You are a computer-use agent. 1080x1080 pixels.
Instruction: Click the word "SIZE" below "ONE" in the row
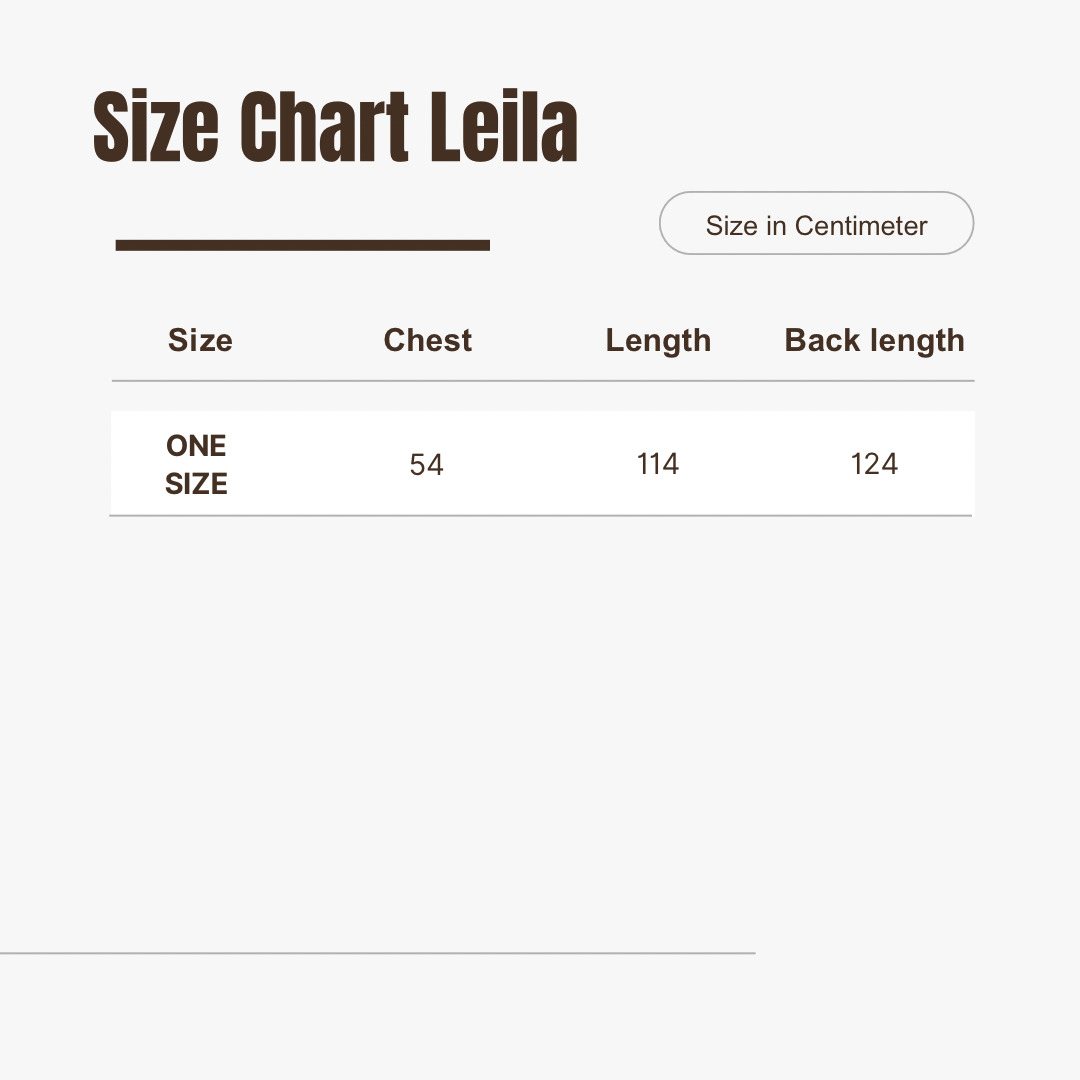(197, 485)
